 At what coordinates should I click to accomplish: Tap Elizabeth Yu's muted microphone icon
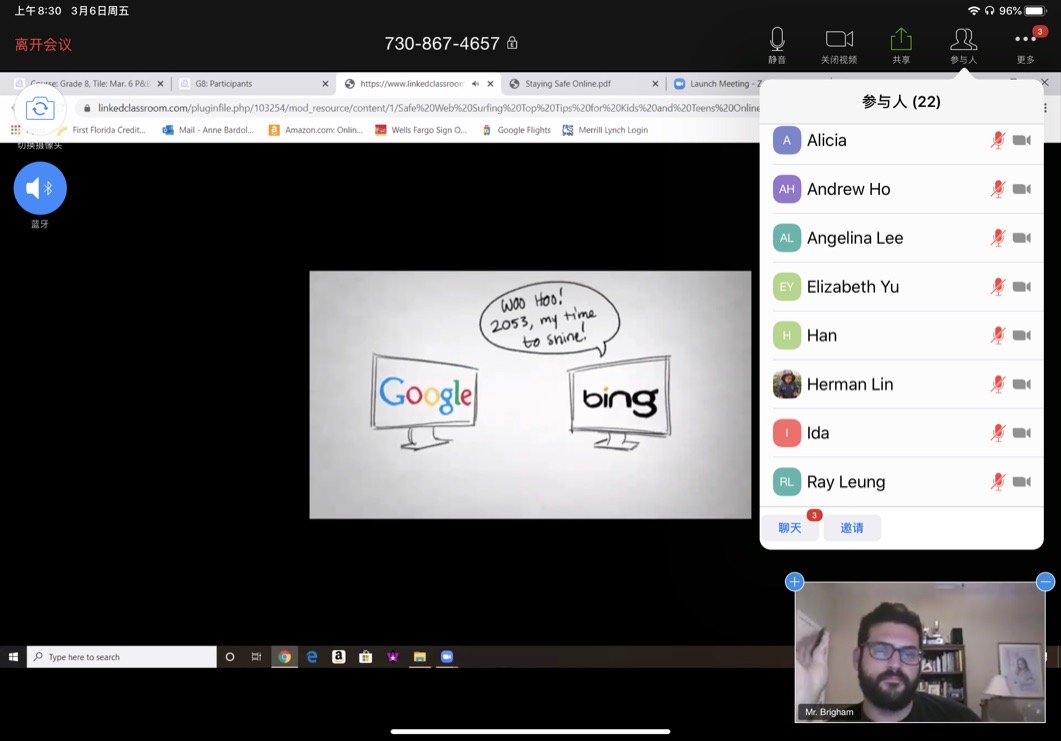coord(997,286)
